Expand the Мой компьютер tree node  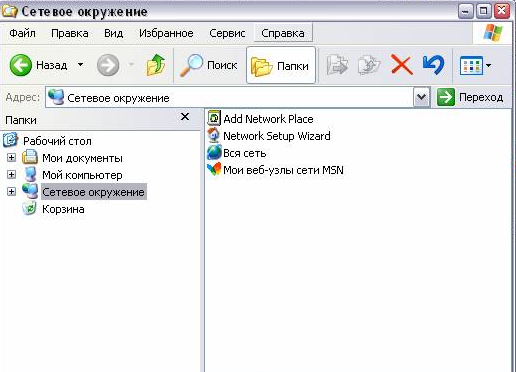point(11,174)
